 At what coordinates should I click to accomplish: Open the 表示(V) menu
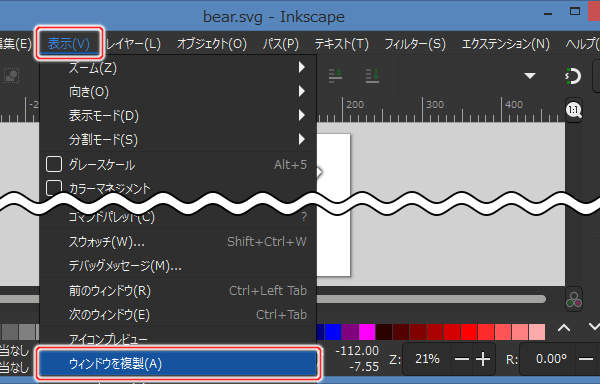68,44
